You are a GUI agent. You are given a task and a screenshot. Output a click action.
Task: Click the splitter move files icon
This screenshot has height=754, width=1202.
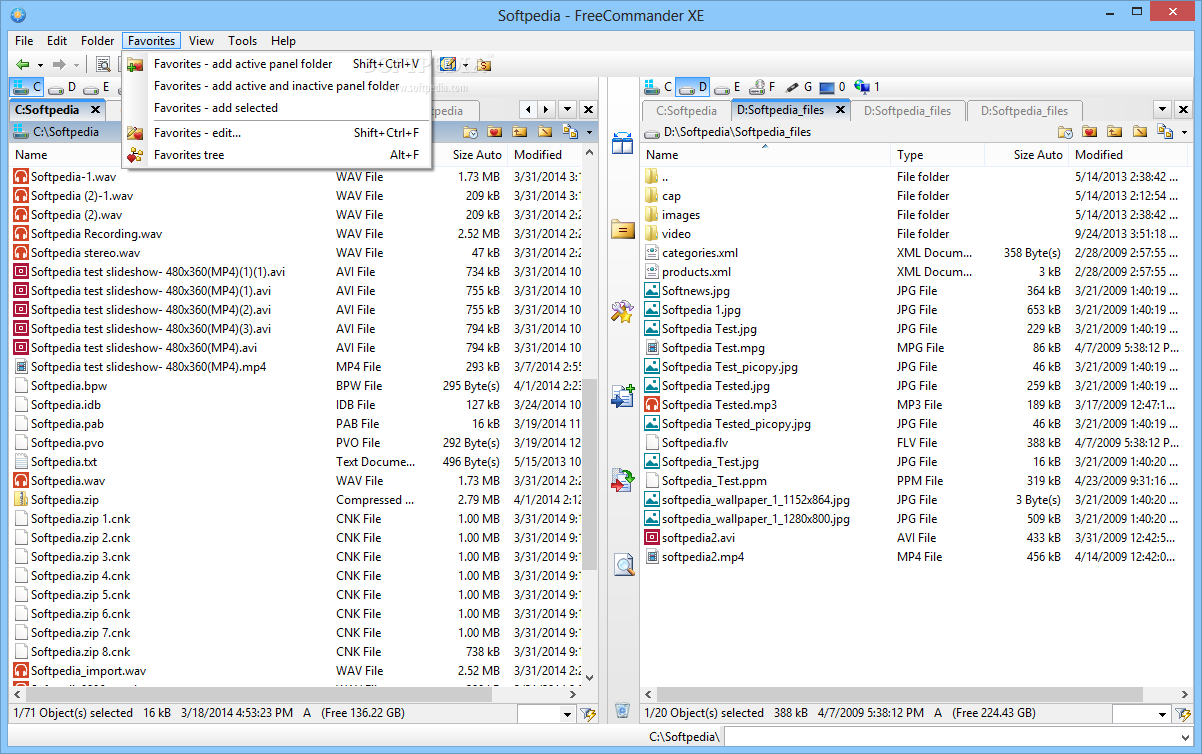point(623,481)
